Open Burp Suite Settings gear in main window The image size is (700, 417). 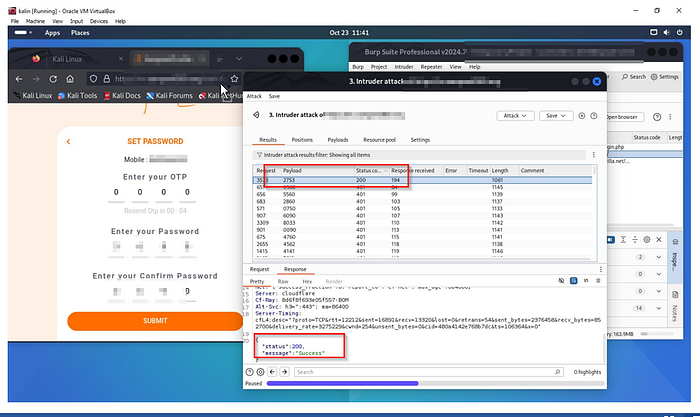click(665, 77)
